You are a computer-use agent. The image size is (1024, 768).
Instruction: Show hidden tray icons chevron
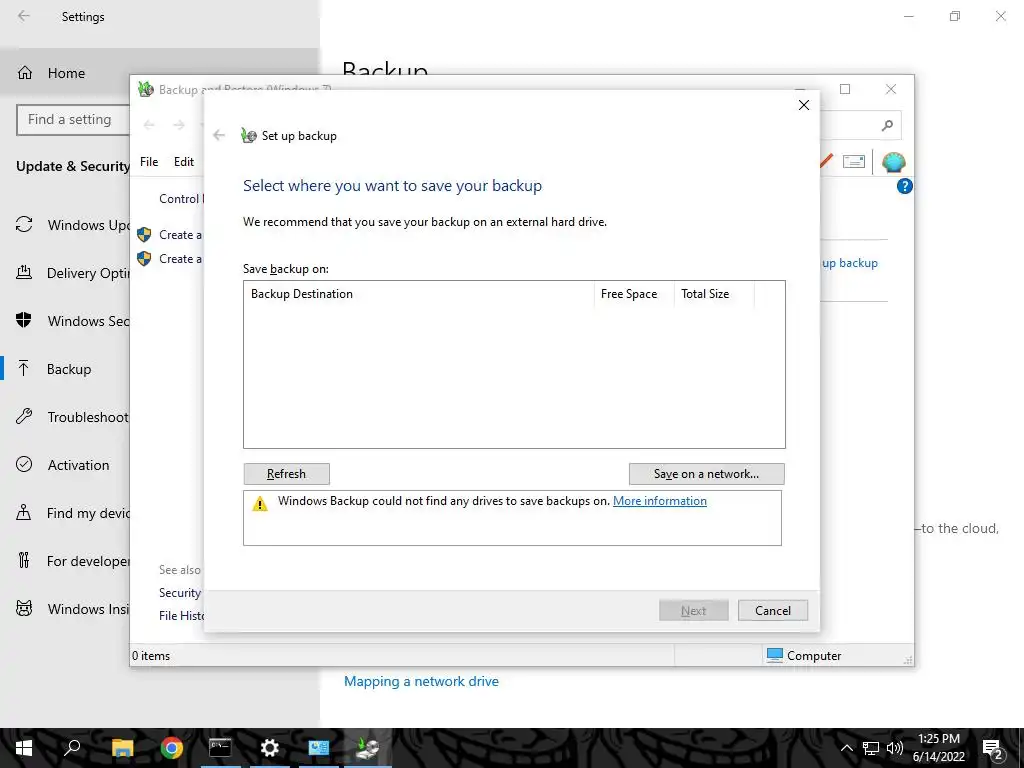coord(846,748)
